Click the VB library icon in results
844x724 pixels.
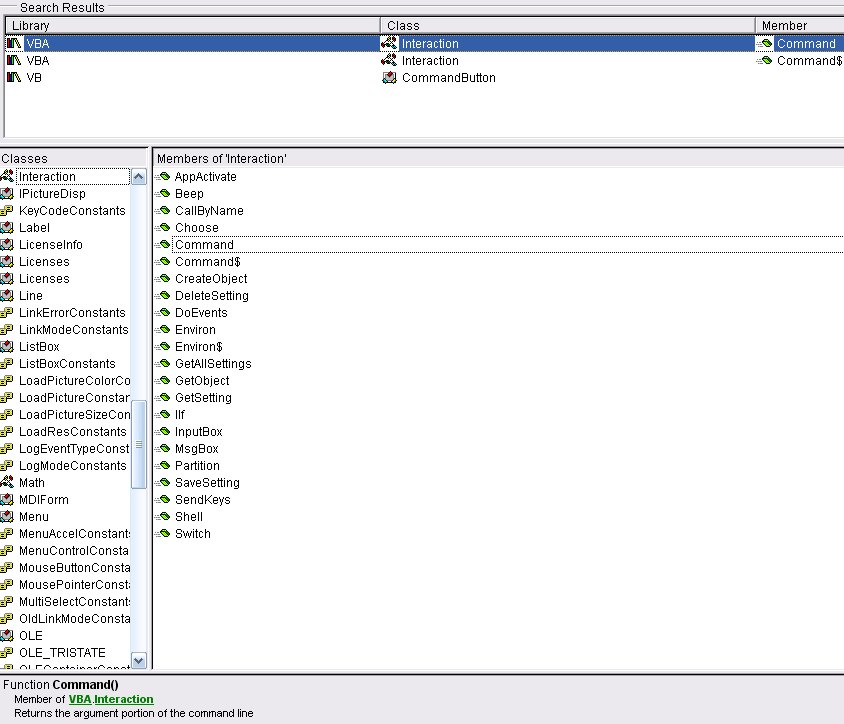click(x=14, y=78)
